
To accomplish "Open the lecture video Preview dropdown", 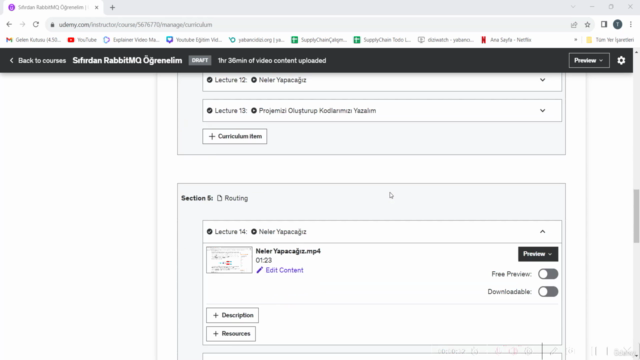I will point(538,254).
